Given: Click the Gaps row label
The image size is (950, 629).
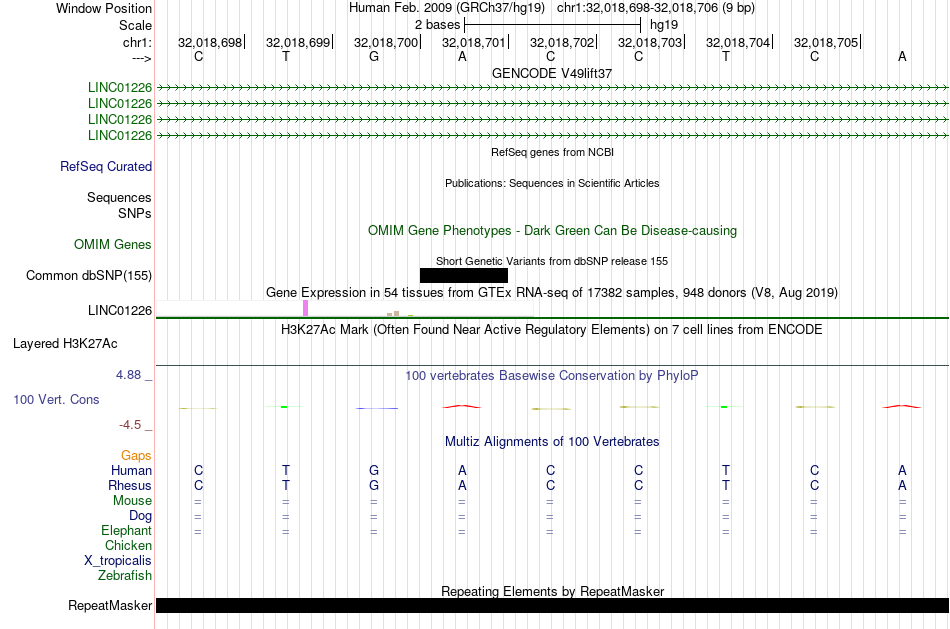Looking at the screenshot, I should click(x=136, y=456).
